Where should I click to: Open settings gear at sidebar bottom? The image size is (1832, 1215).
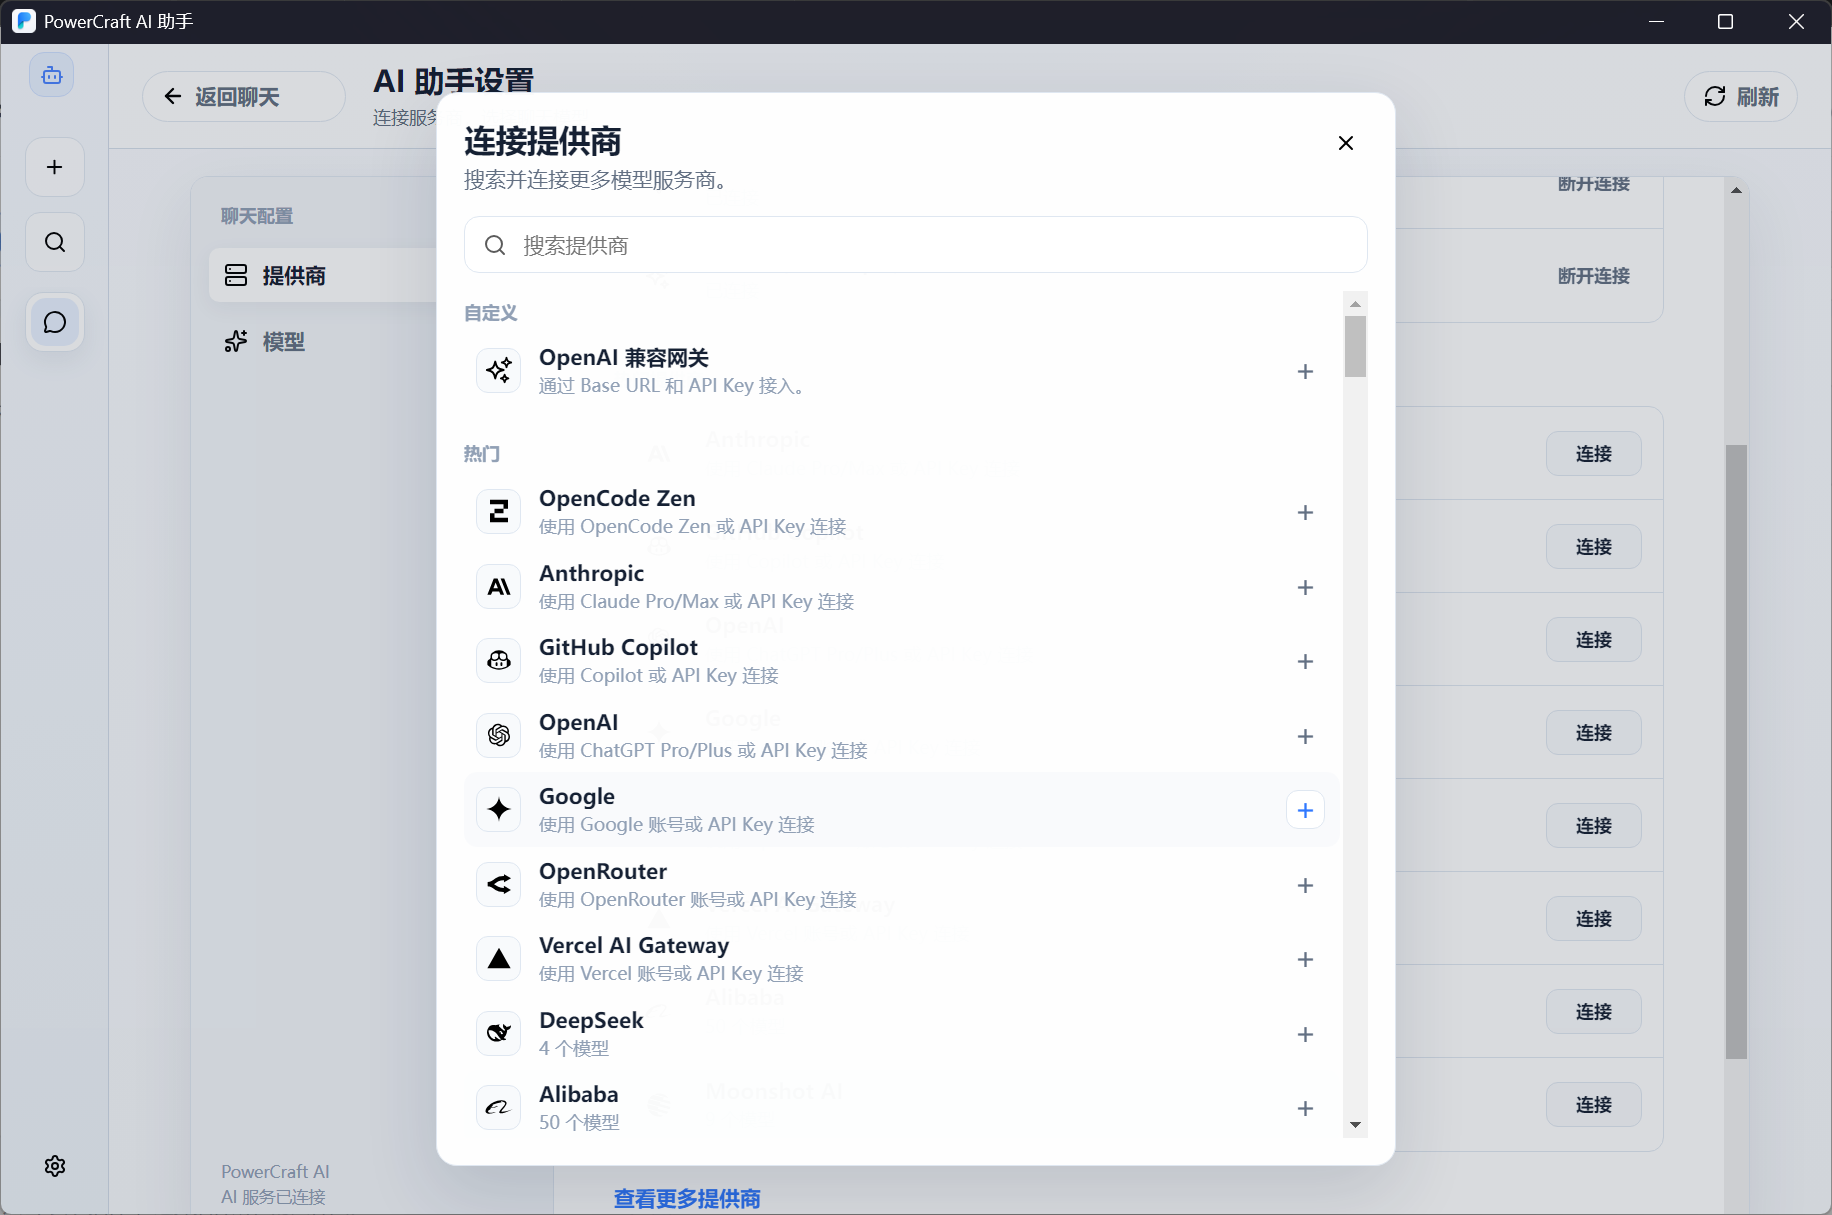[55, 1166]
